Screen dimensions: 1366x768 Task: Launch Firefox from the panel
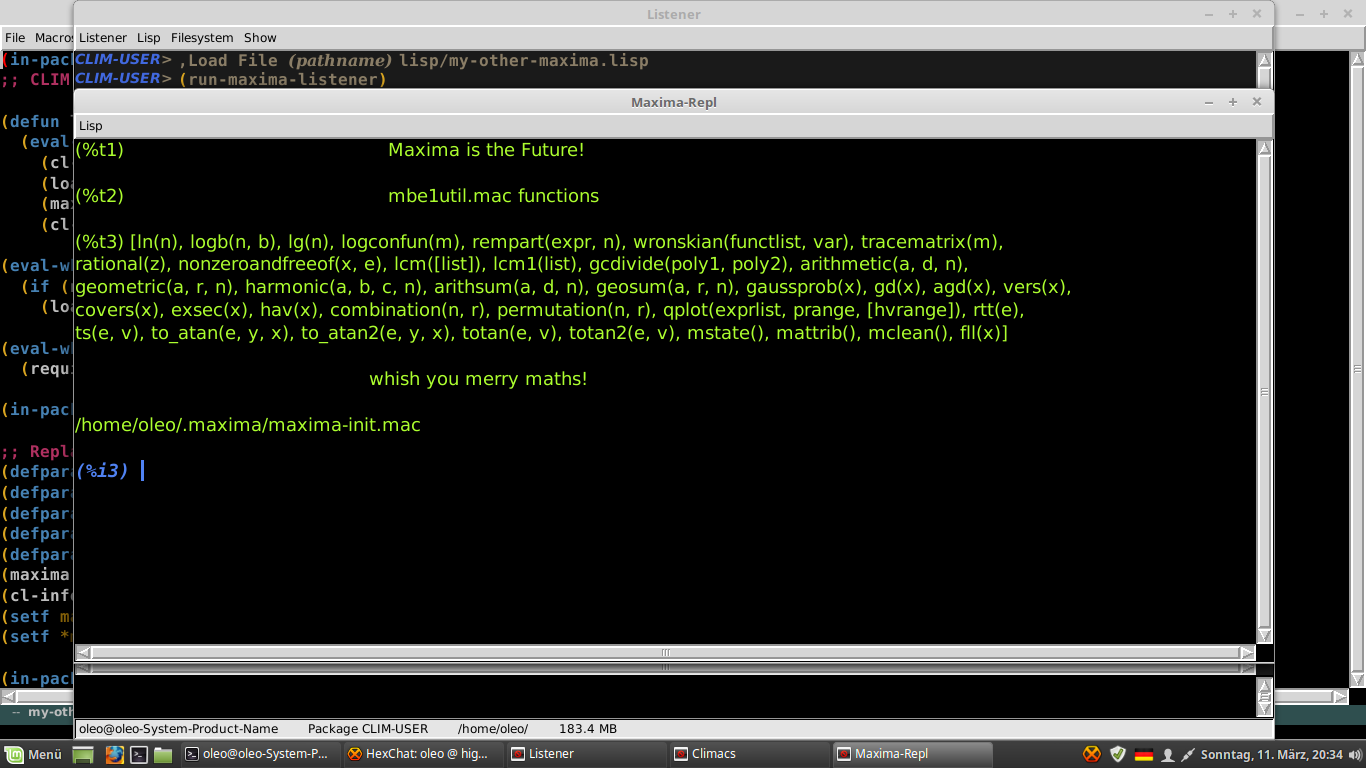tap(115, 754)
